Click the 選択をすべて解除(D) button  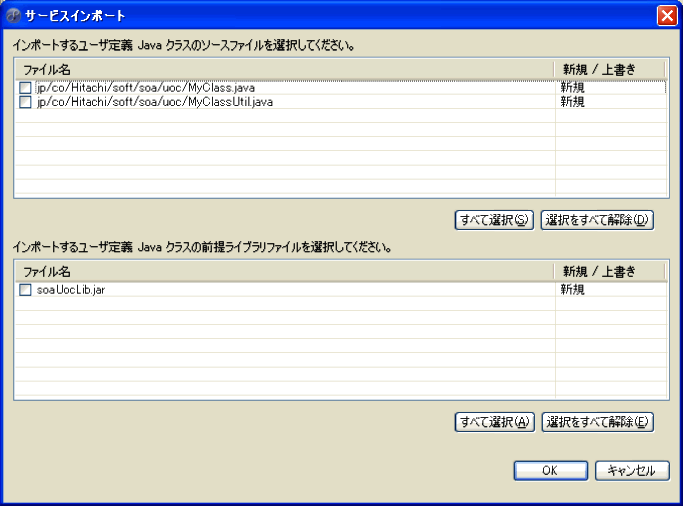tap(597, 220)
